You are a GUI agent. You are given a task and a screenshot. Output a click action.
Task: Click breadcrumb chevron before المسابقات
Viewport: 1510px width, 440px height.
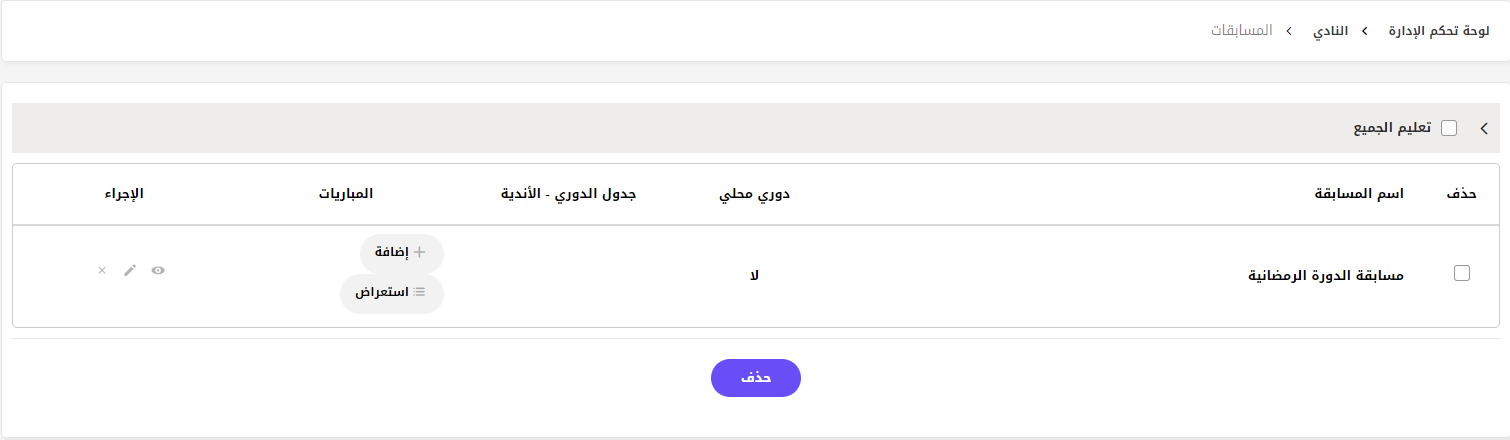pyautogui.click(x=1289, y=31)
